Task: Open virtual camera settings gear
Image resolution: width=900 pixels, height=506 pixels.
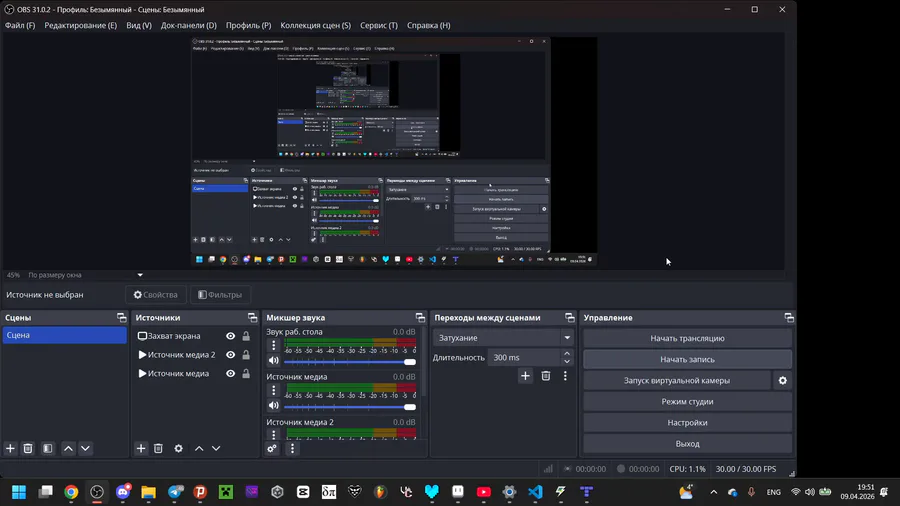Action: pyautogui.click(x=783, y=380)
